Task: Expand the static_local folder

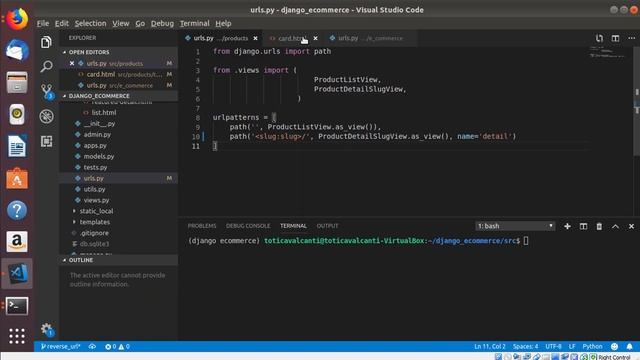Action: pos(96,211)
